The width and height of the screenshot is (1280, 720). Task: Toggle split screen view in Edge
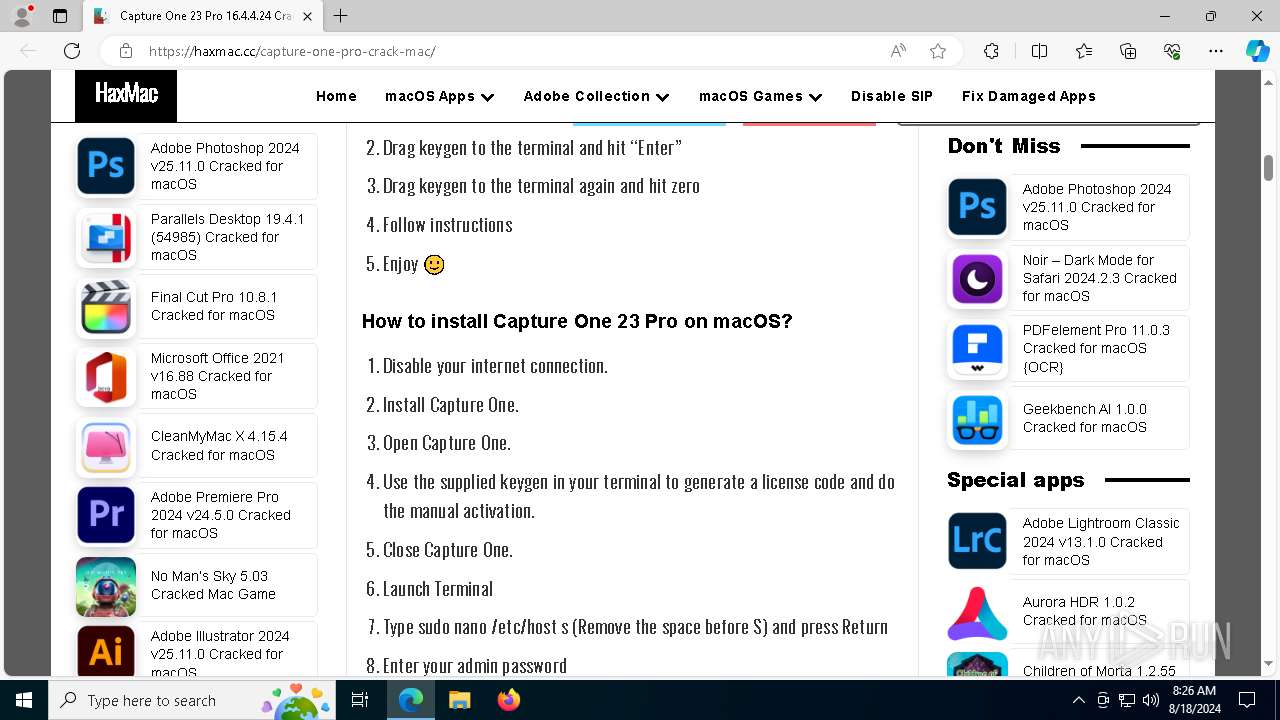pyautogui.click(x=1039, y=51)
